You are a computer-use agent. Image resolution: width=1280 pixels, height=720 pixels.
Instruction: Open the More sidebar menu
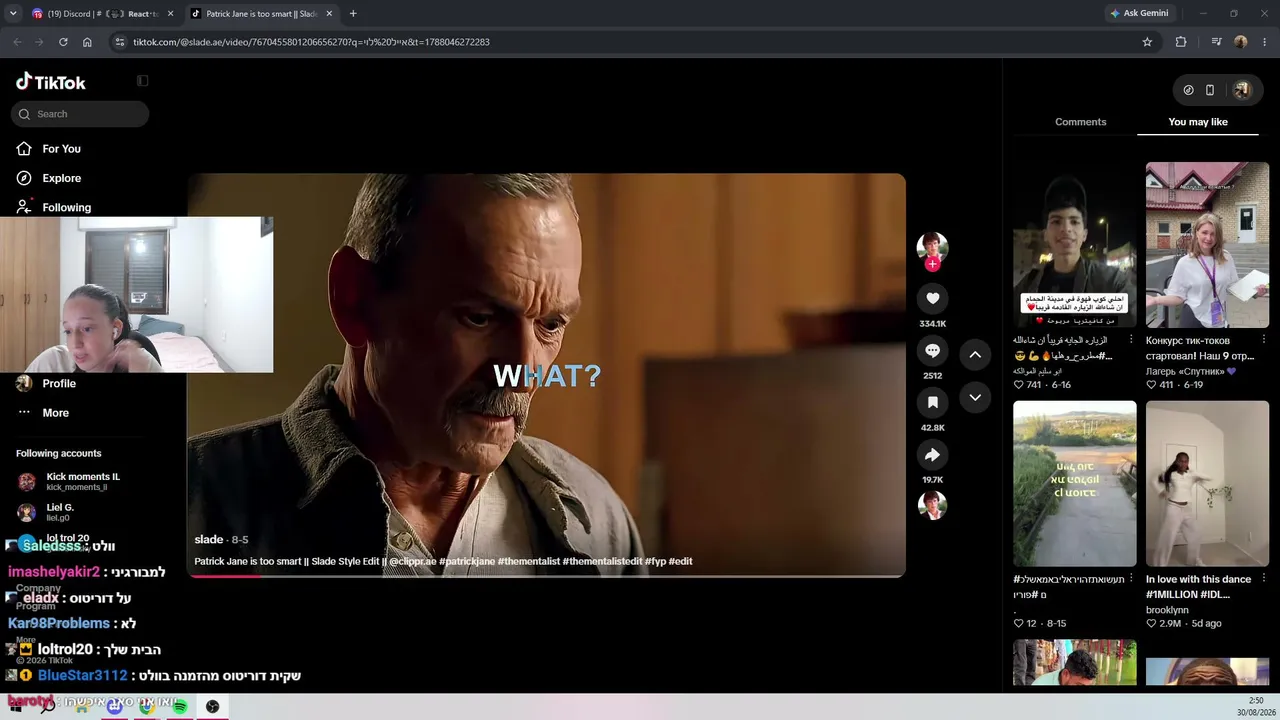(56, 413)
